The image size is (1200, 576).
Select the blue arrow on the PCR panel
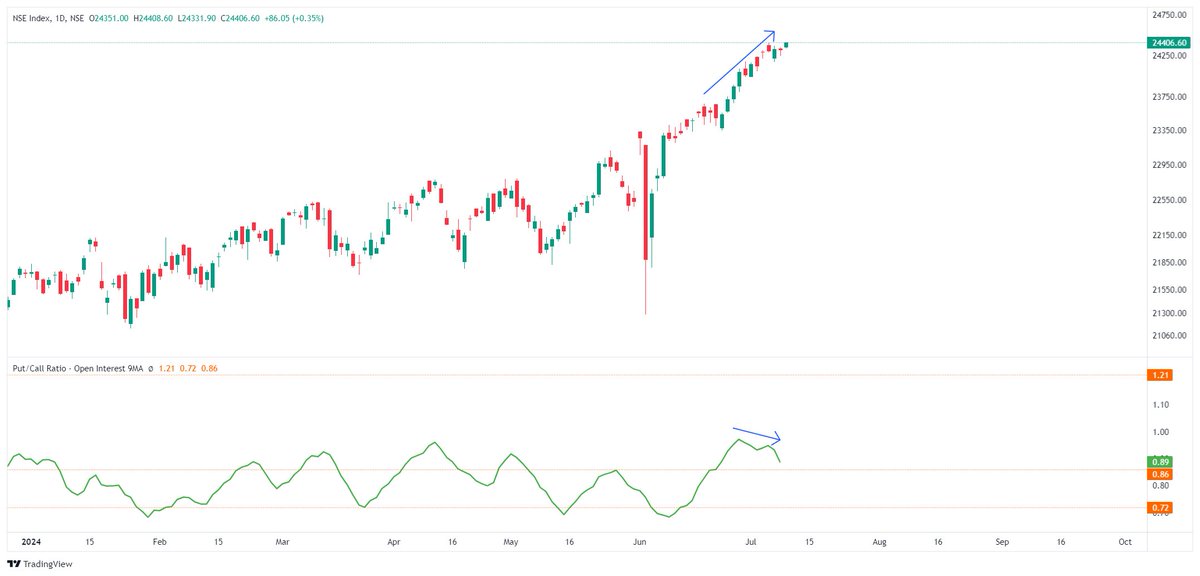coord(755,434)
